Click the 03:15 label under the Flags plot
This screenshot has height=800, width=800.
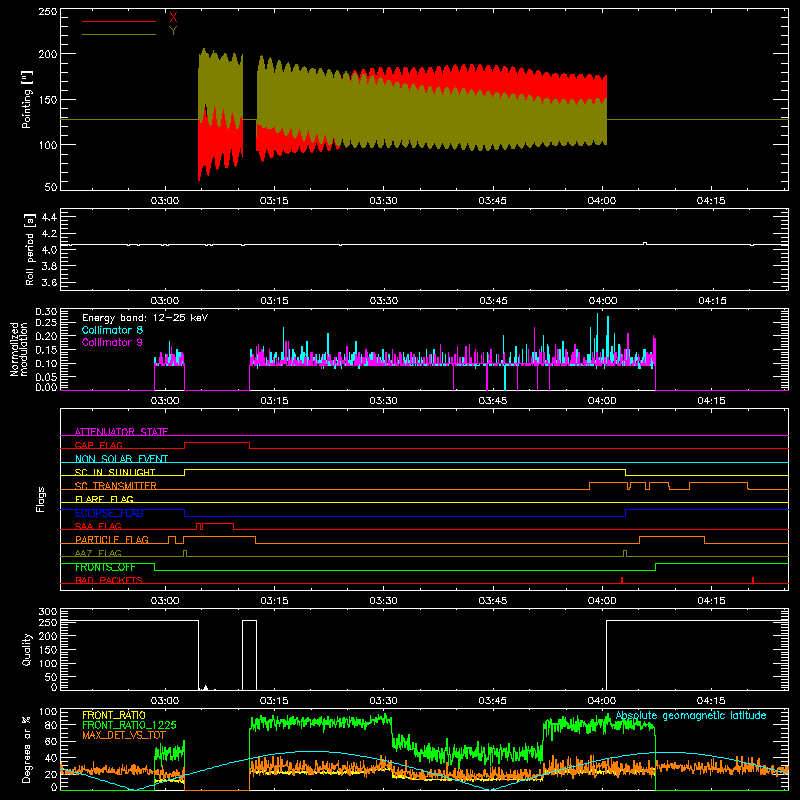tap(274, 601)
